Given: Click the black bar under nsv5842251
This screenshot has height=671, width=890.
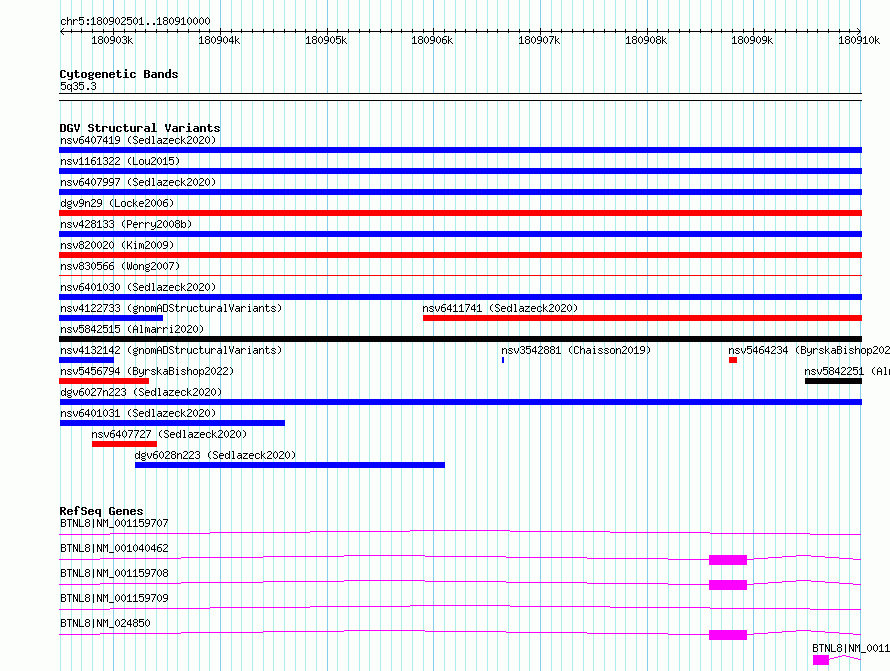Looking at the screenshot, I should [833, 381].
